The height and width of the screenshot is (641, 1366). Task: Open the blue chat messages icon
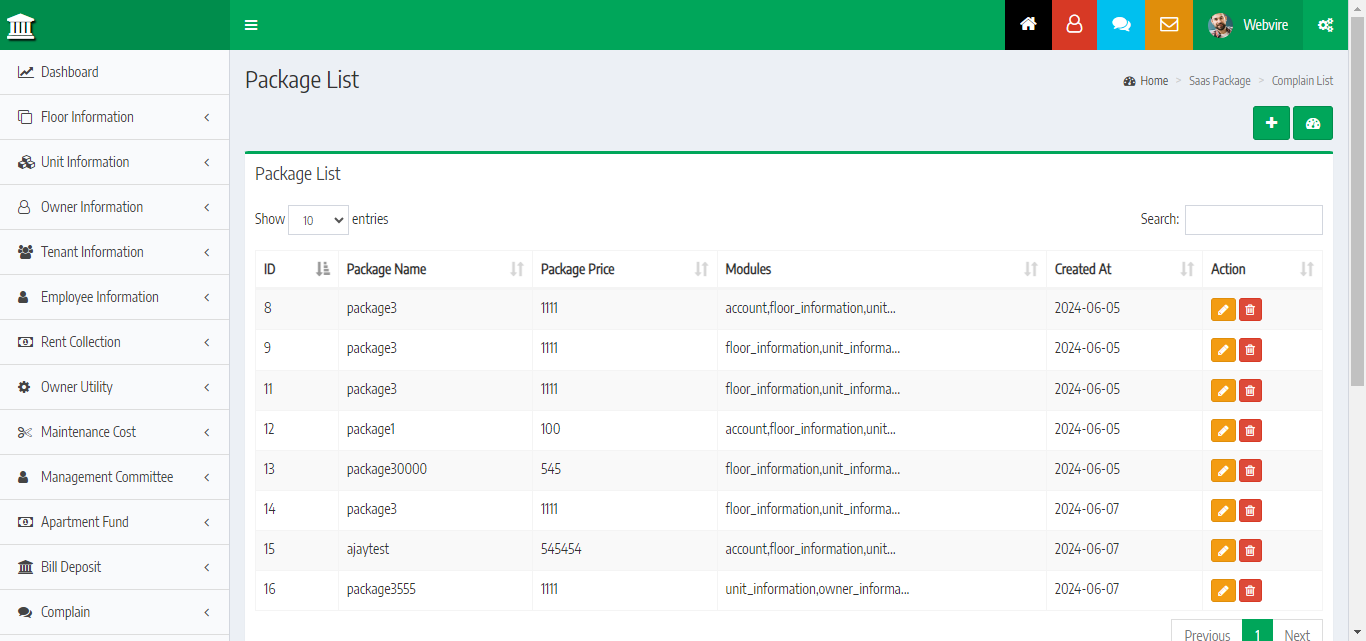1121,25
